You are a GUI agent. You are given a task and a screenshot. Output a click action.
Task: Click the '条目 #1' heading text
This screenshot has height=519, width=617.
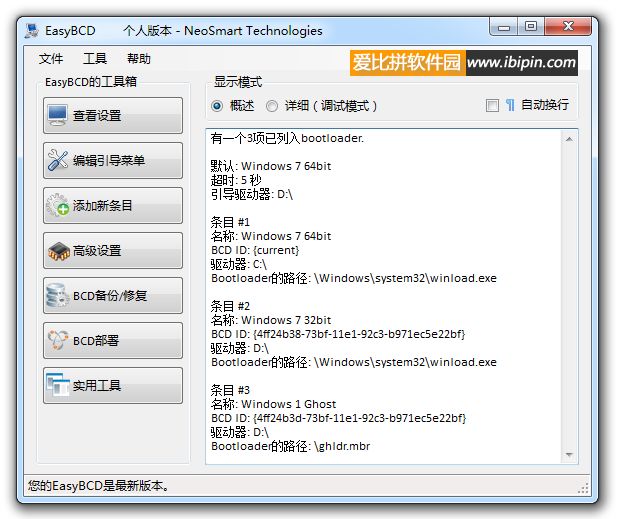click(230, 222)
